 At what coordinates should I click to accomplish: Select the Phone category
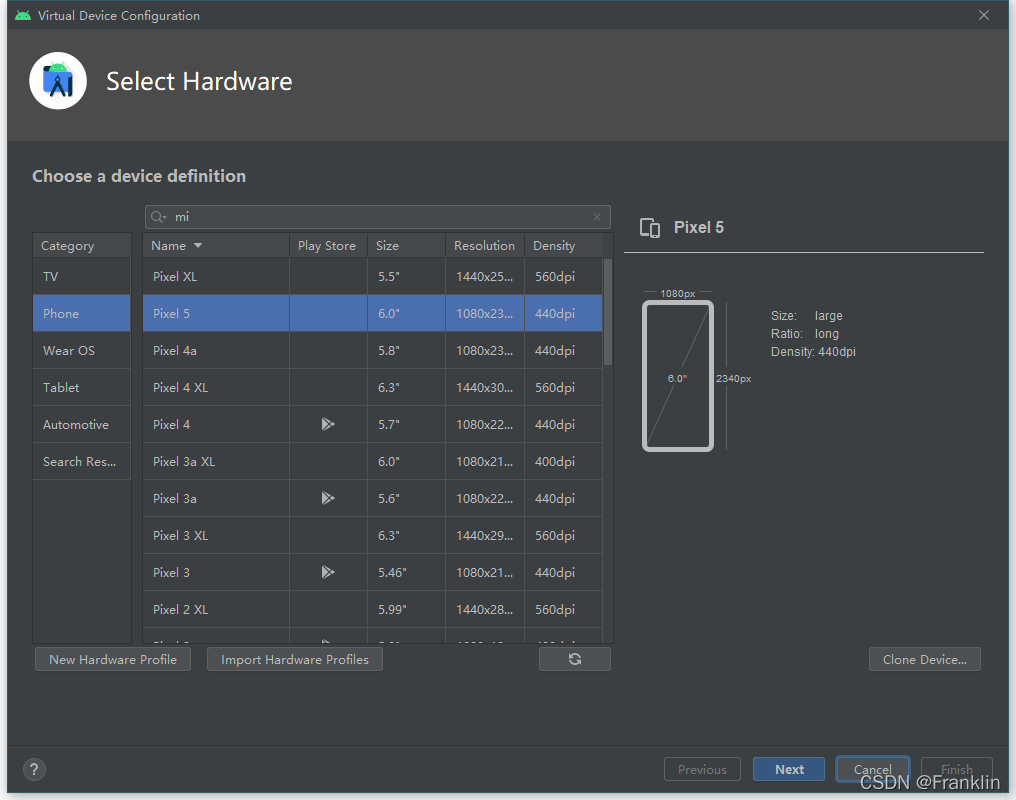[82, 314]
